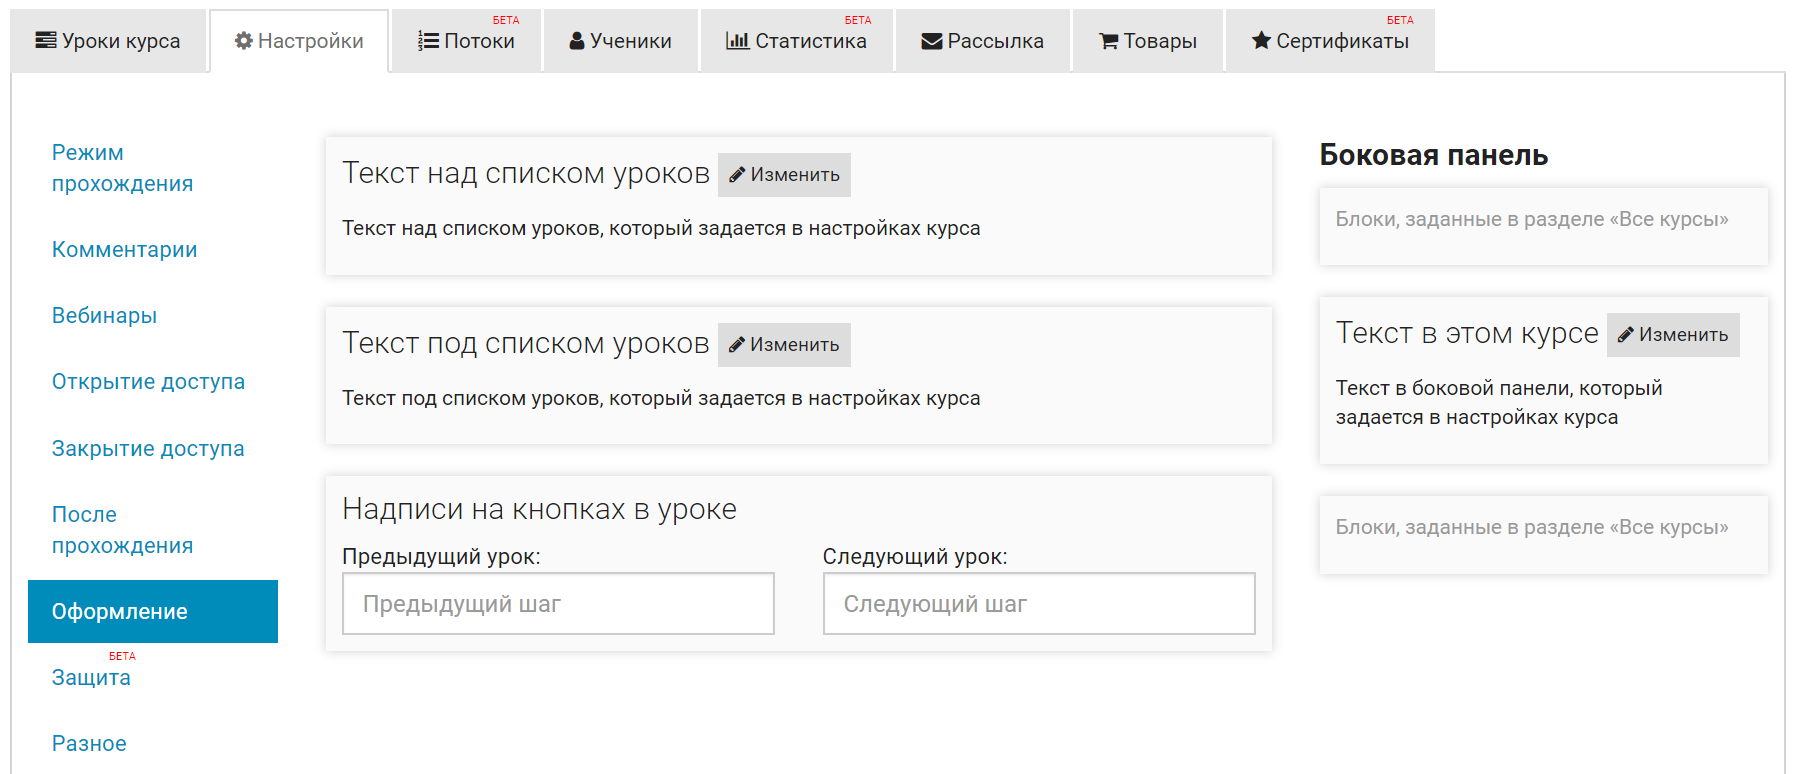
Task: Click the gear icon on Настройки tab
Action: (243, 41)
